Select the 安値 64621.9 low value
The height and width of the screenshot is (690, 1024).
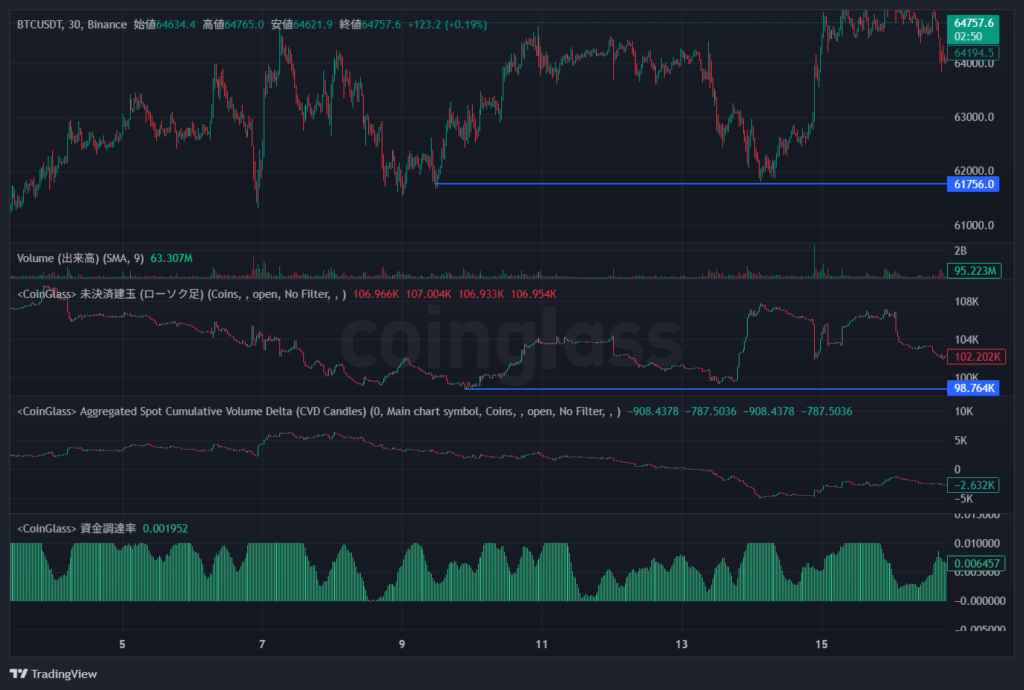pos(302,25)
